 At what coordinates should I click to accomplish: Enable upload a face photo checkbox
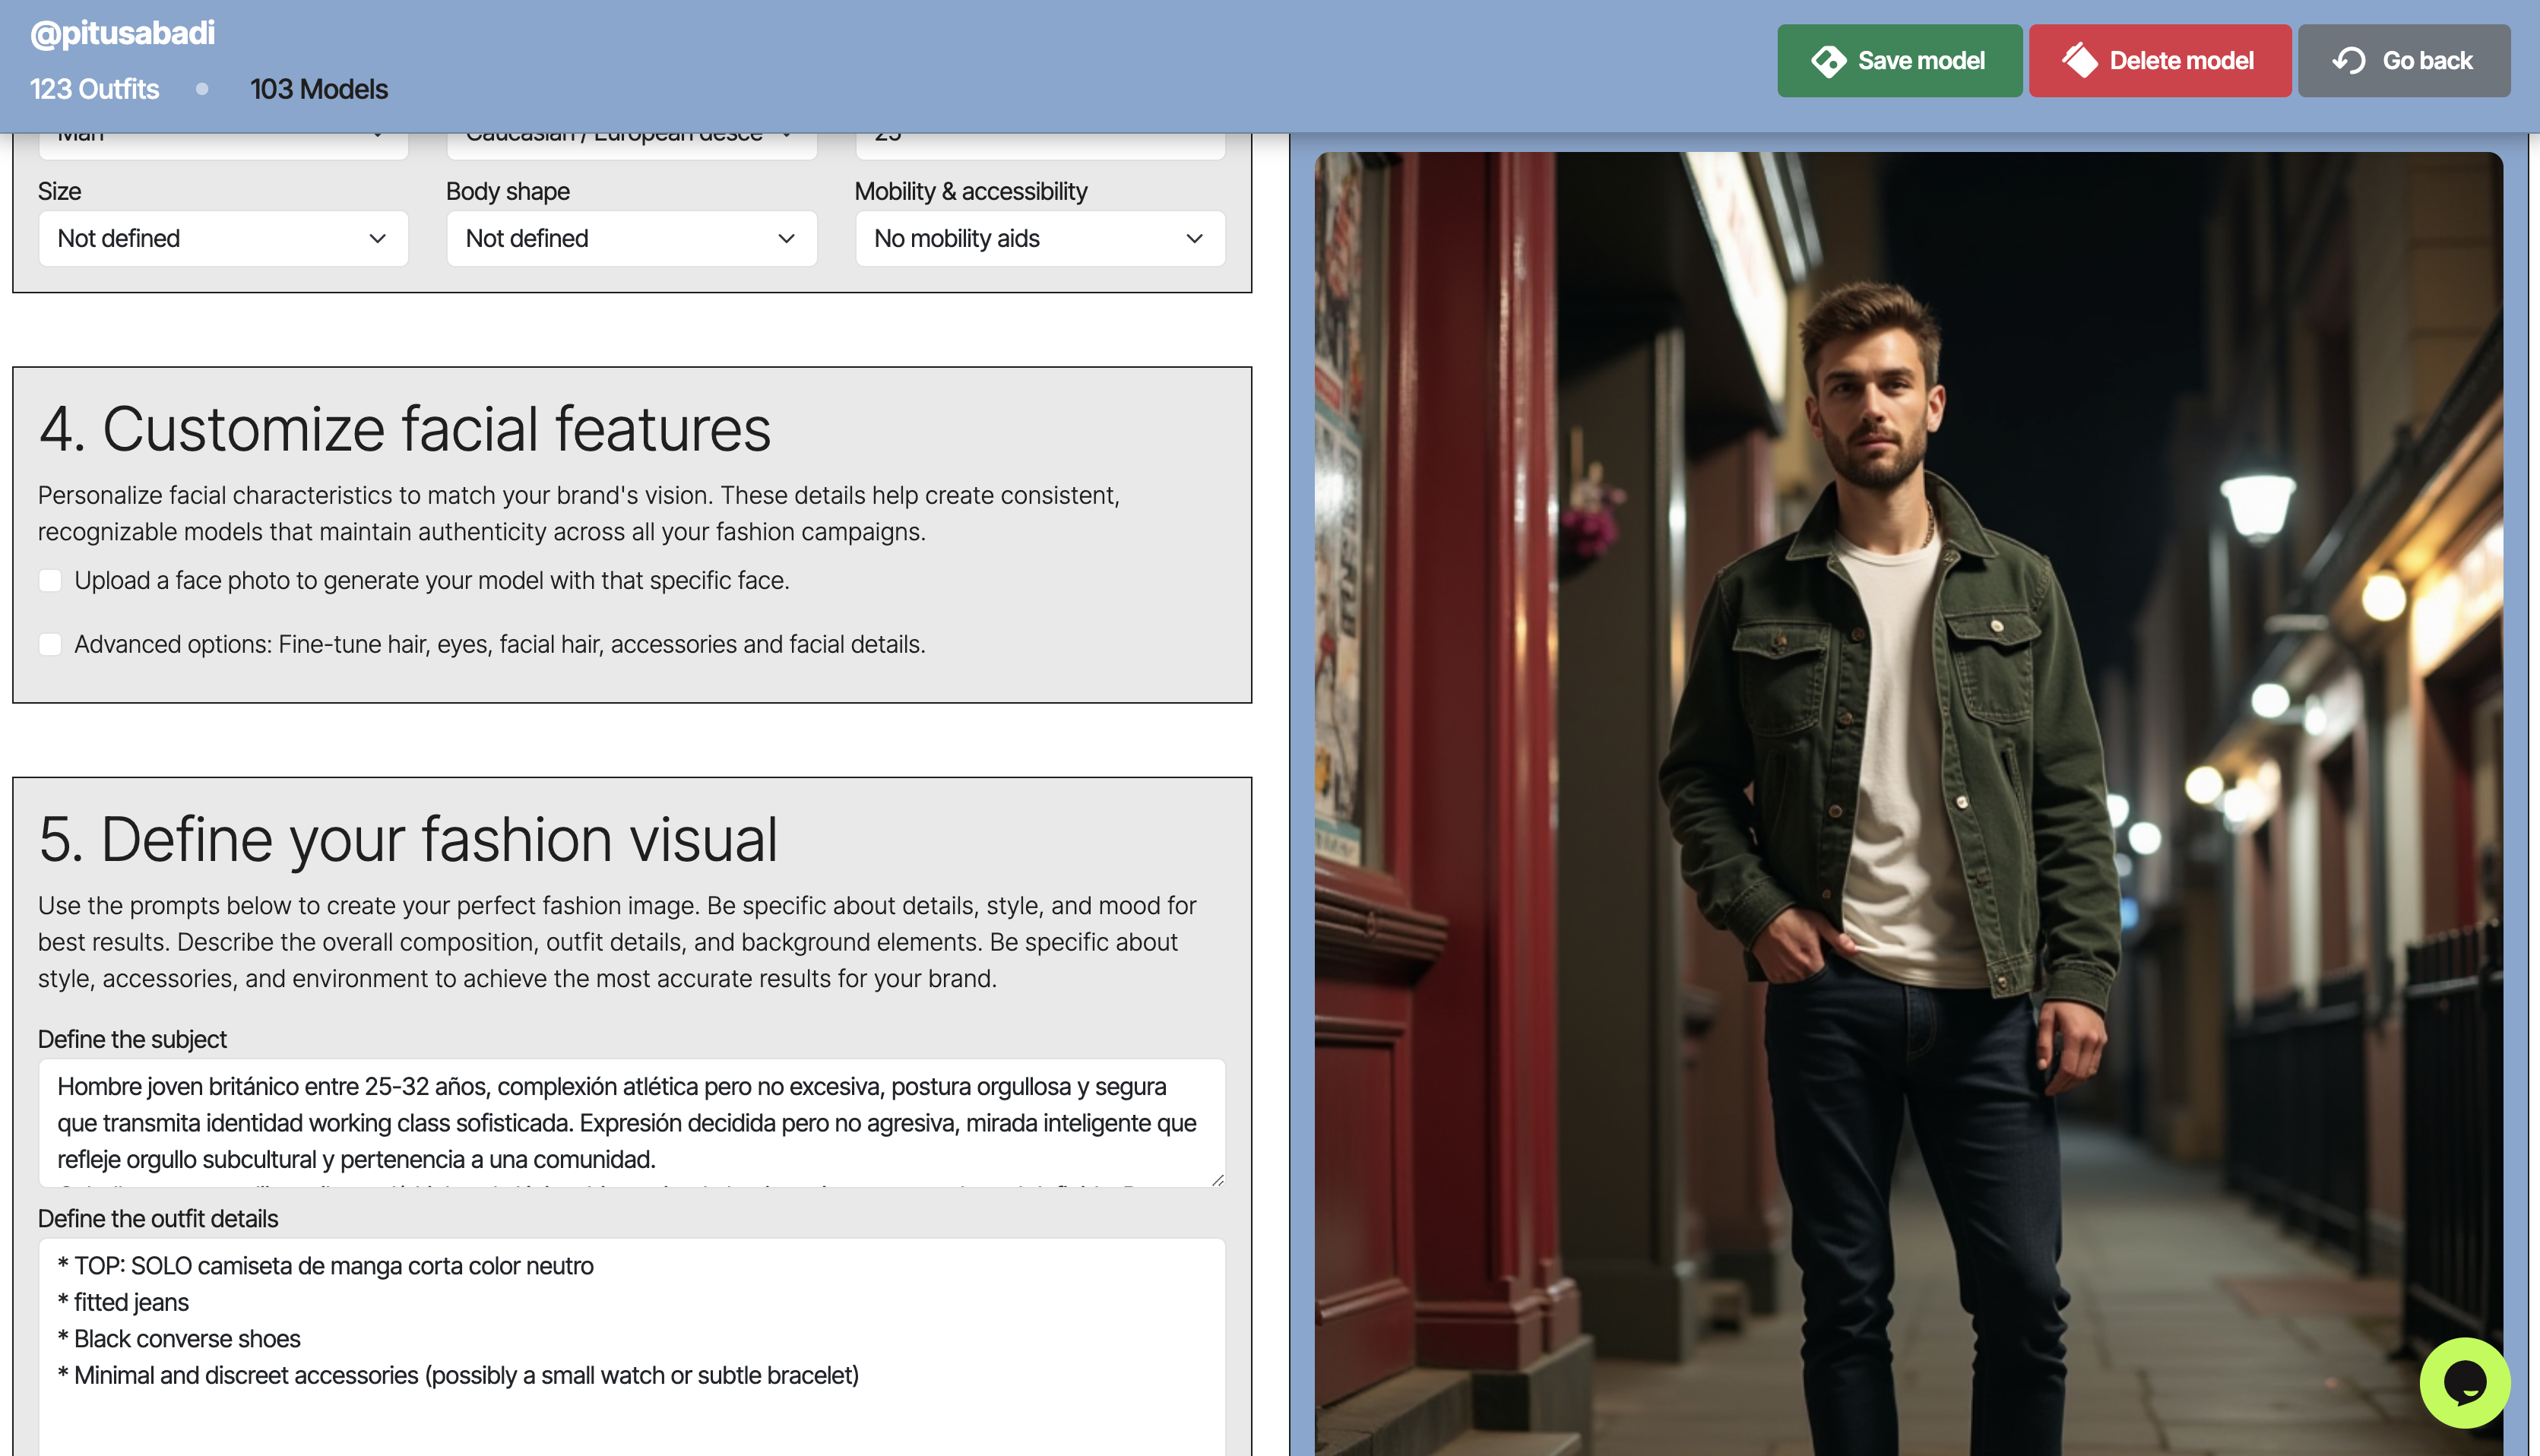[x=50, y=581]
